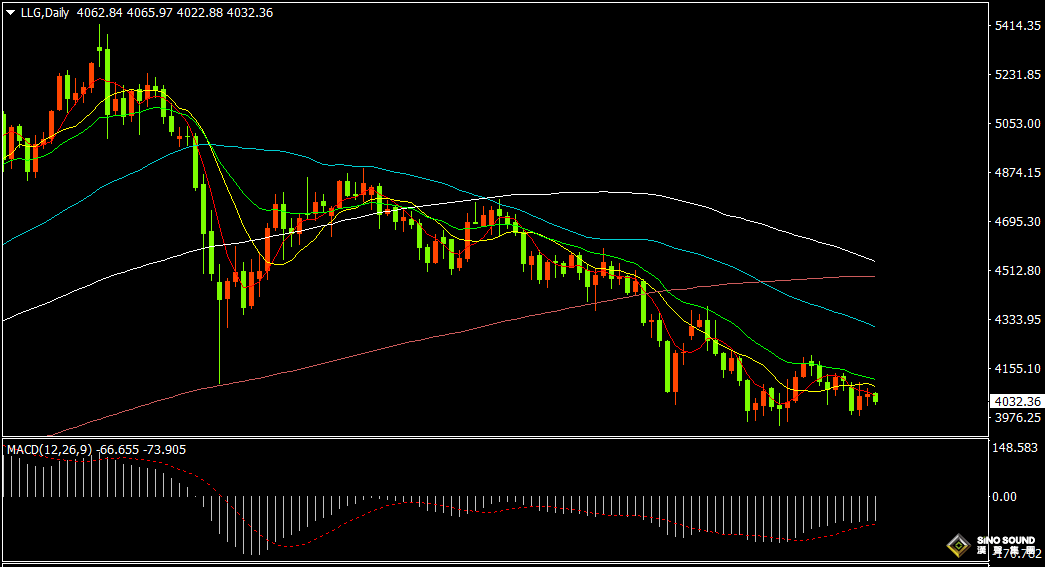Click the 5414.35 price axis label
The height and width of the screenshot is (567, 1045).
click(x=1017, y=25)
